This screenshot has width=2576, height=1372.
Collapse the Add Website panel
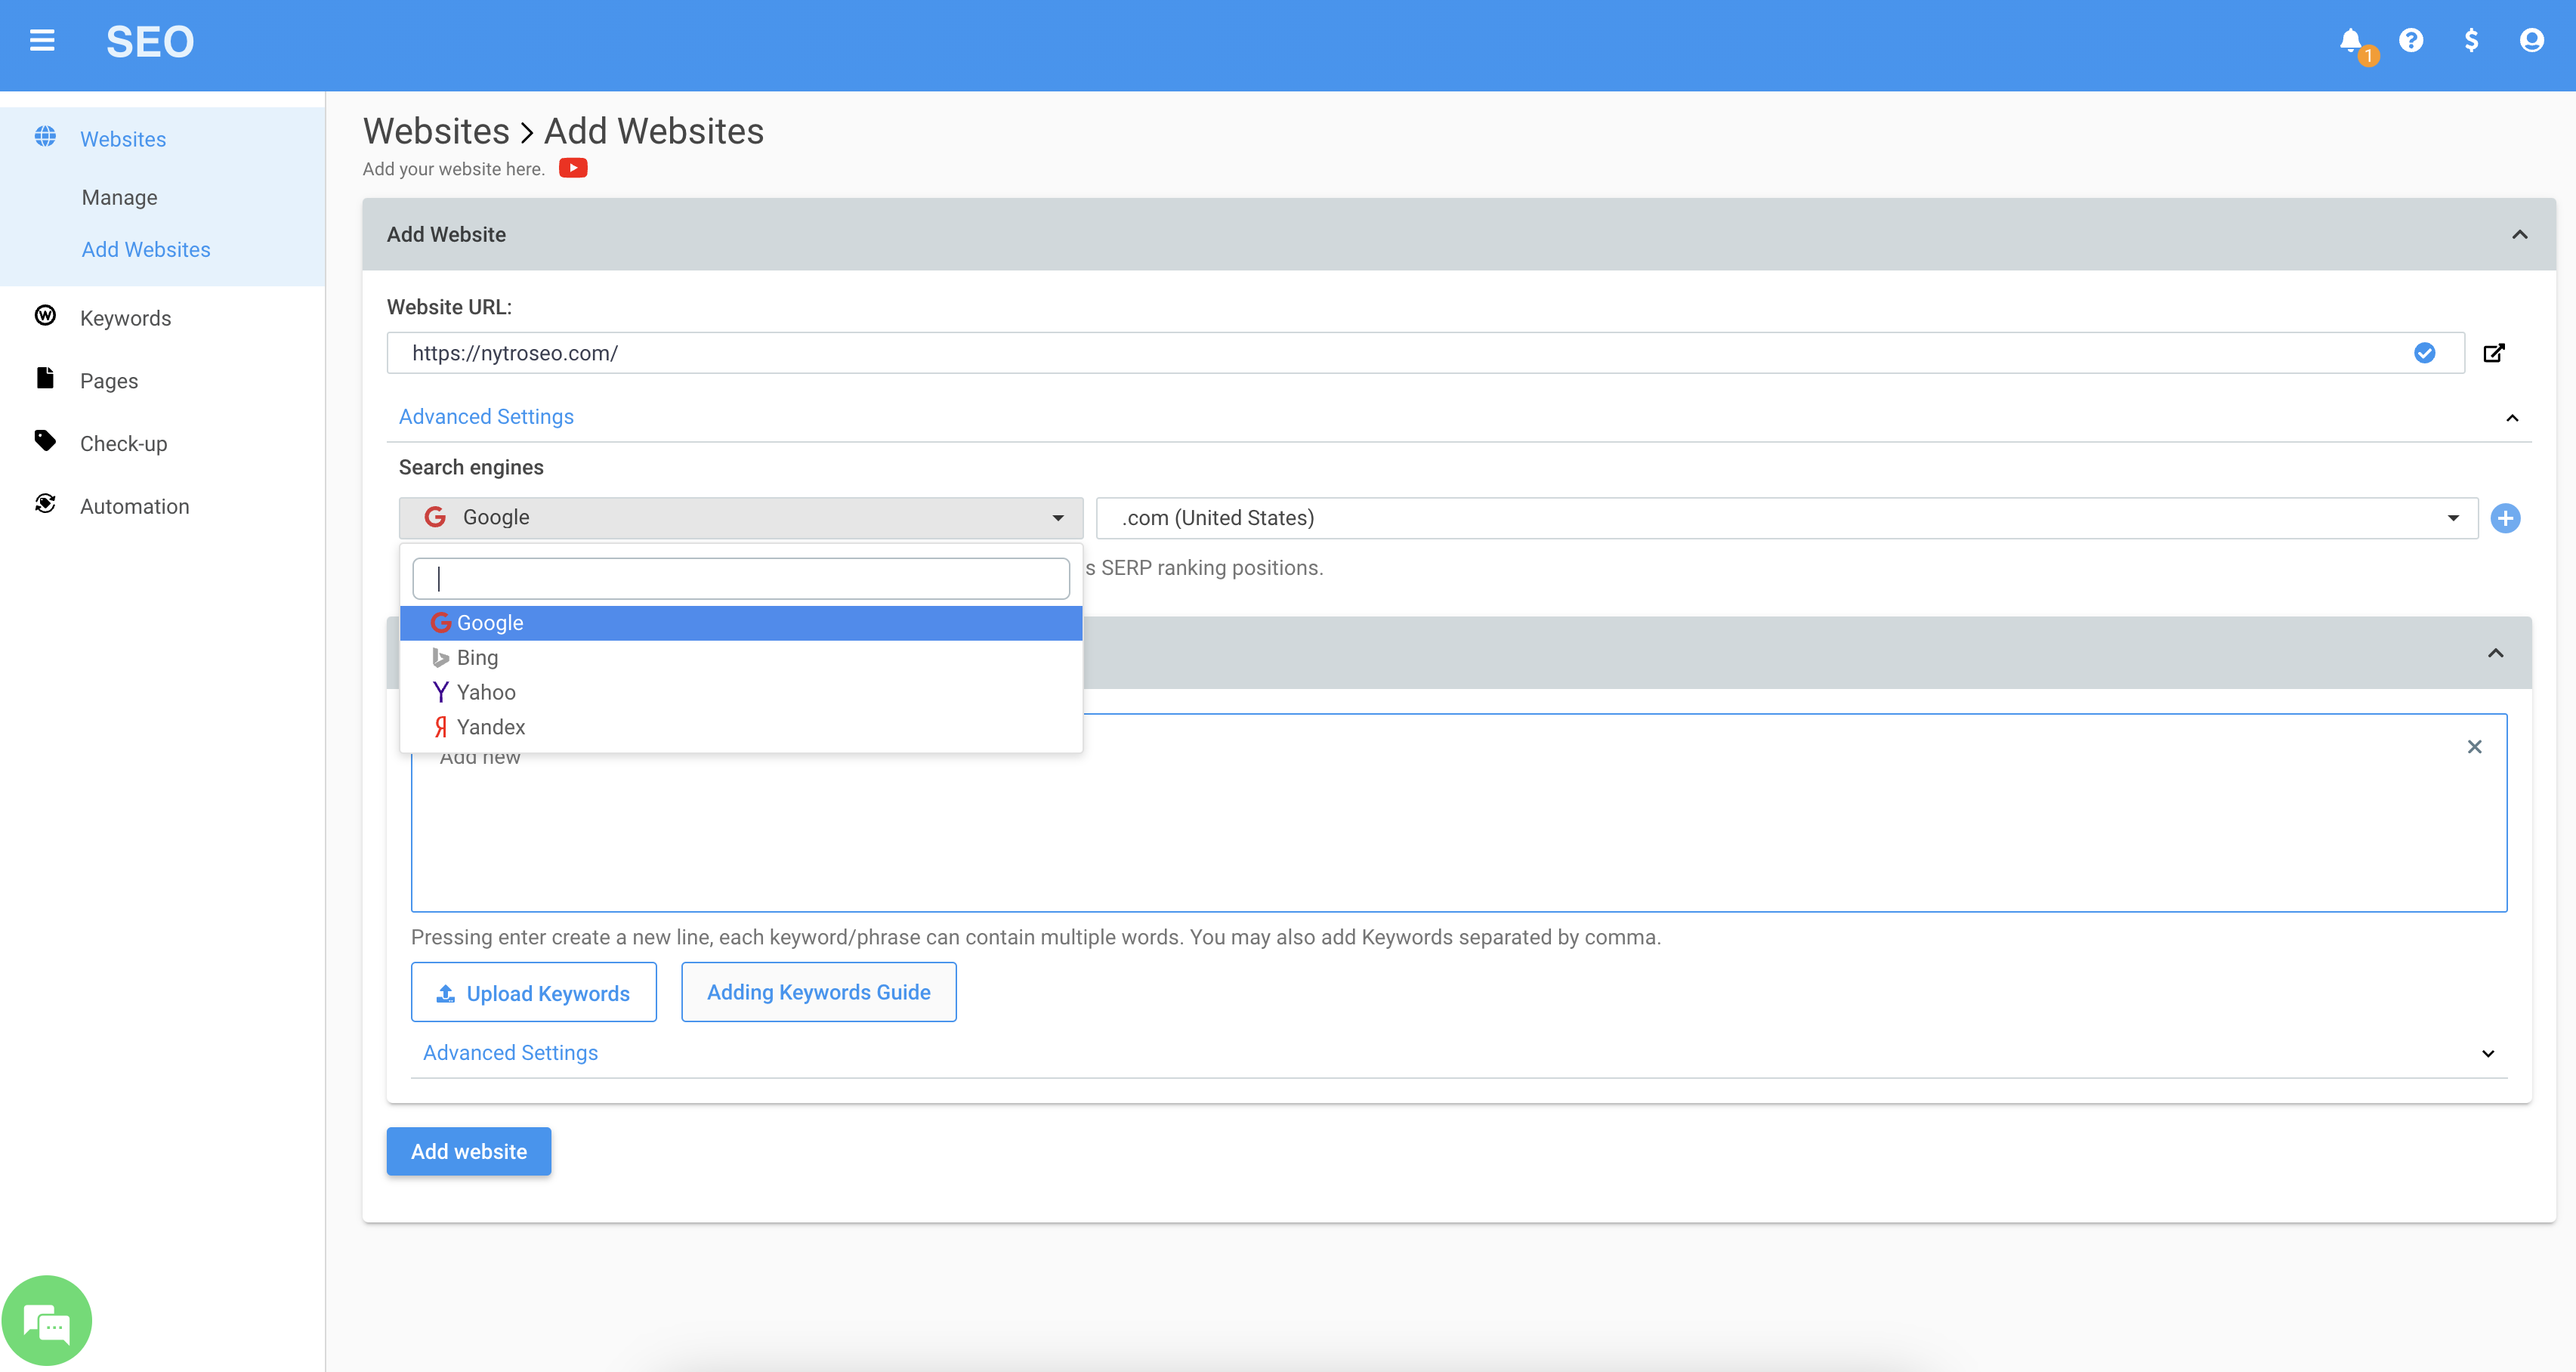pos(2520,235)
